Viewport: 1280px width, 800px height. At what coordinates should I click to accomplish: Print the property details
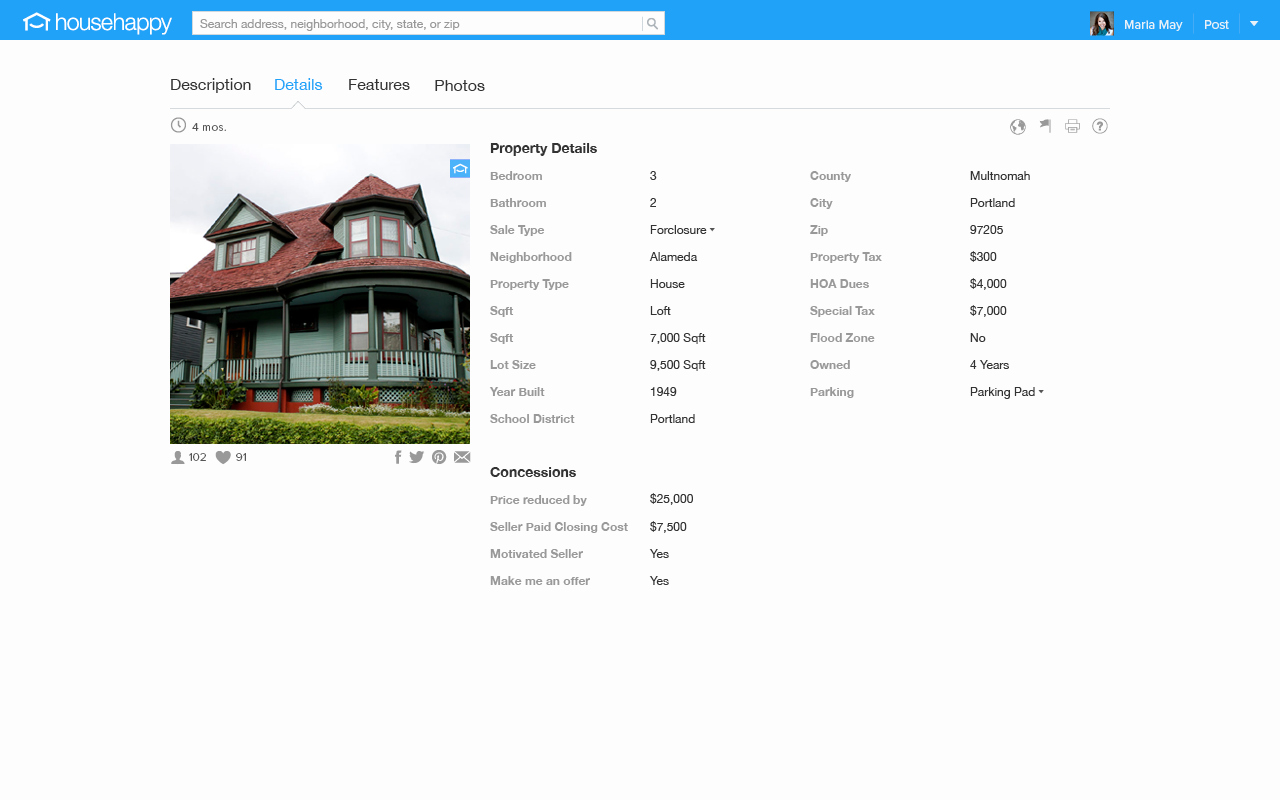[1072, 126]
